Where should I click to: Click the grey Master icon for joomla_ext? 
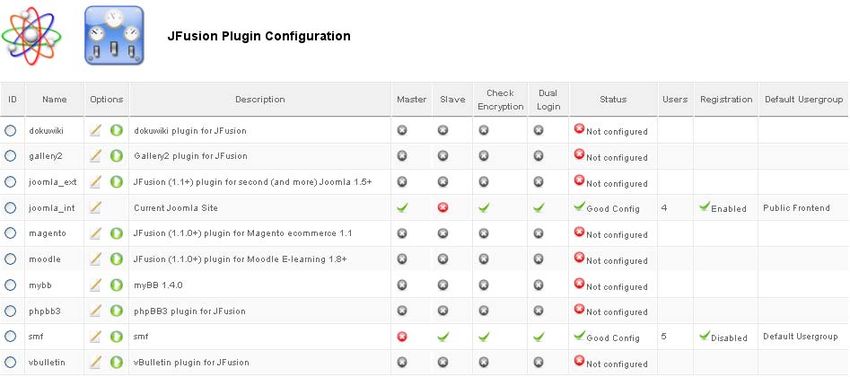pyautogui.click(x=402, y=182)
